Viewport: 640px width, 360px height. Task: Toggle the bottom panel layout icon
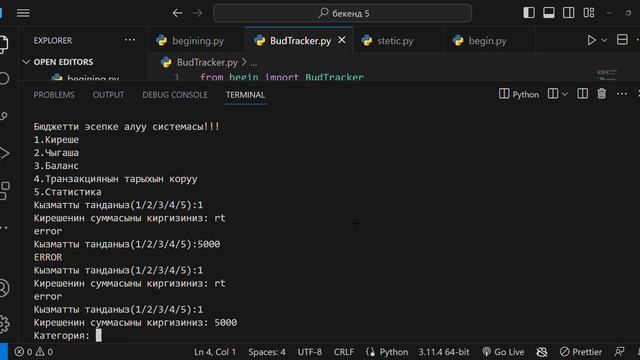[x=549, y=13]
